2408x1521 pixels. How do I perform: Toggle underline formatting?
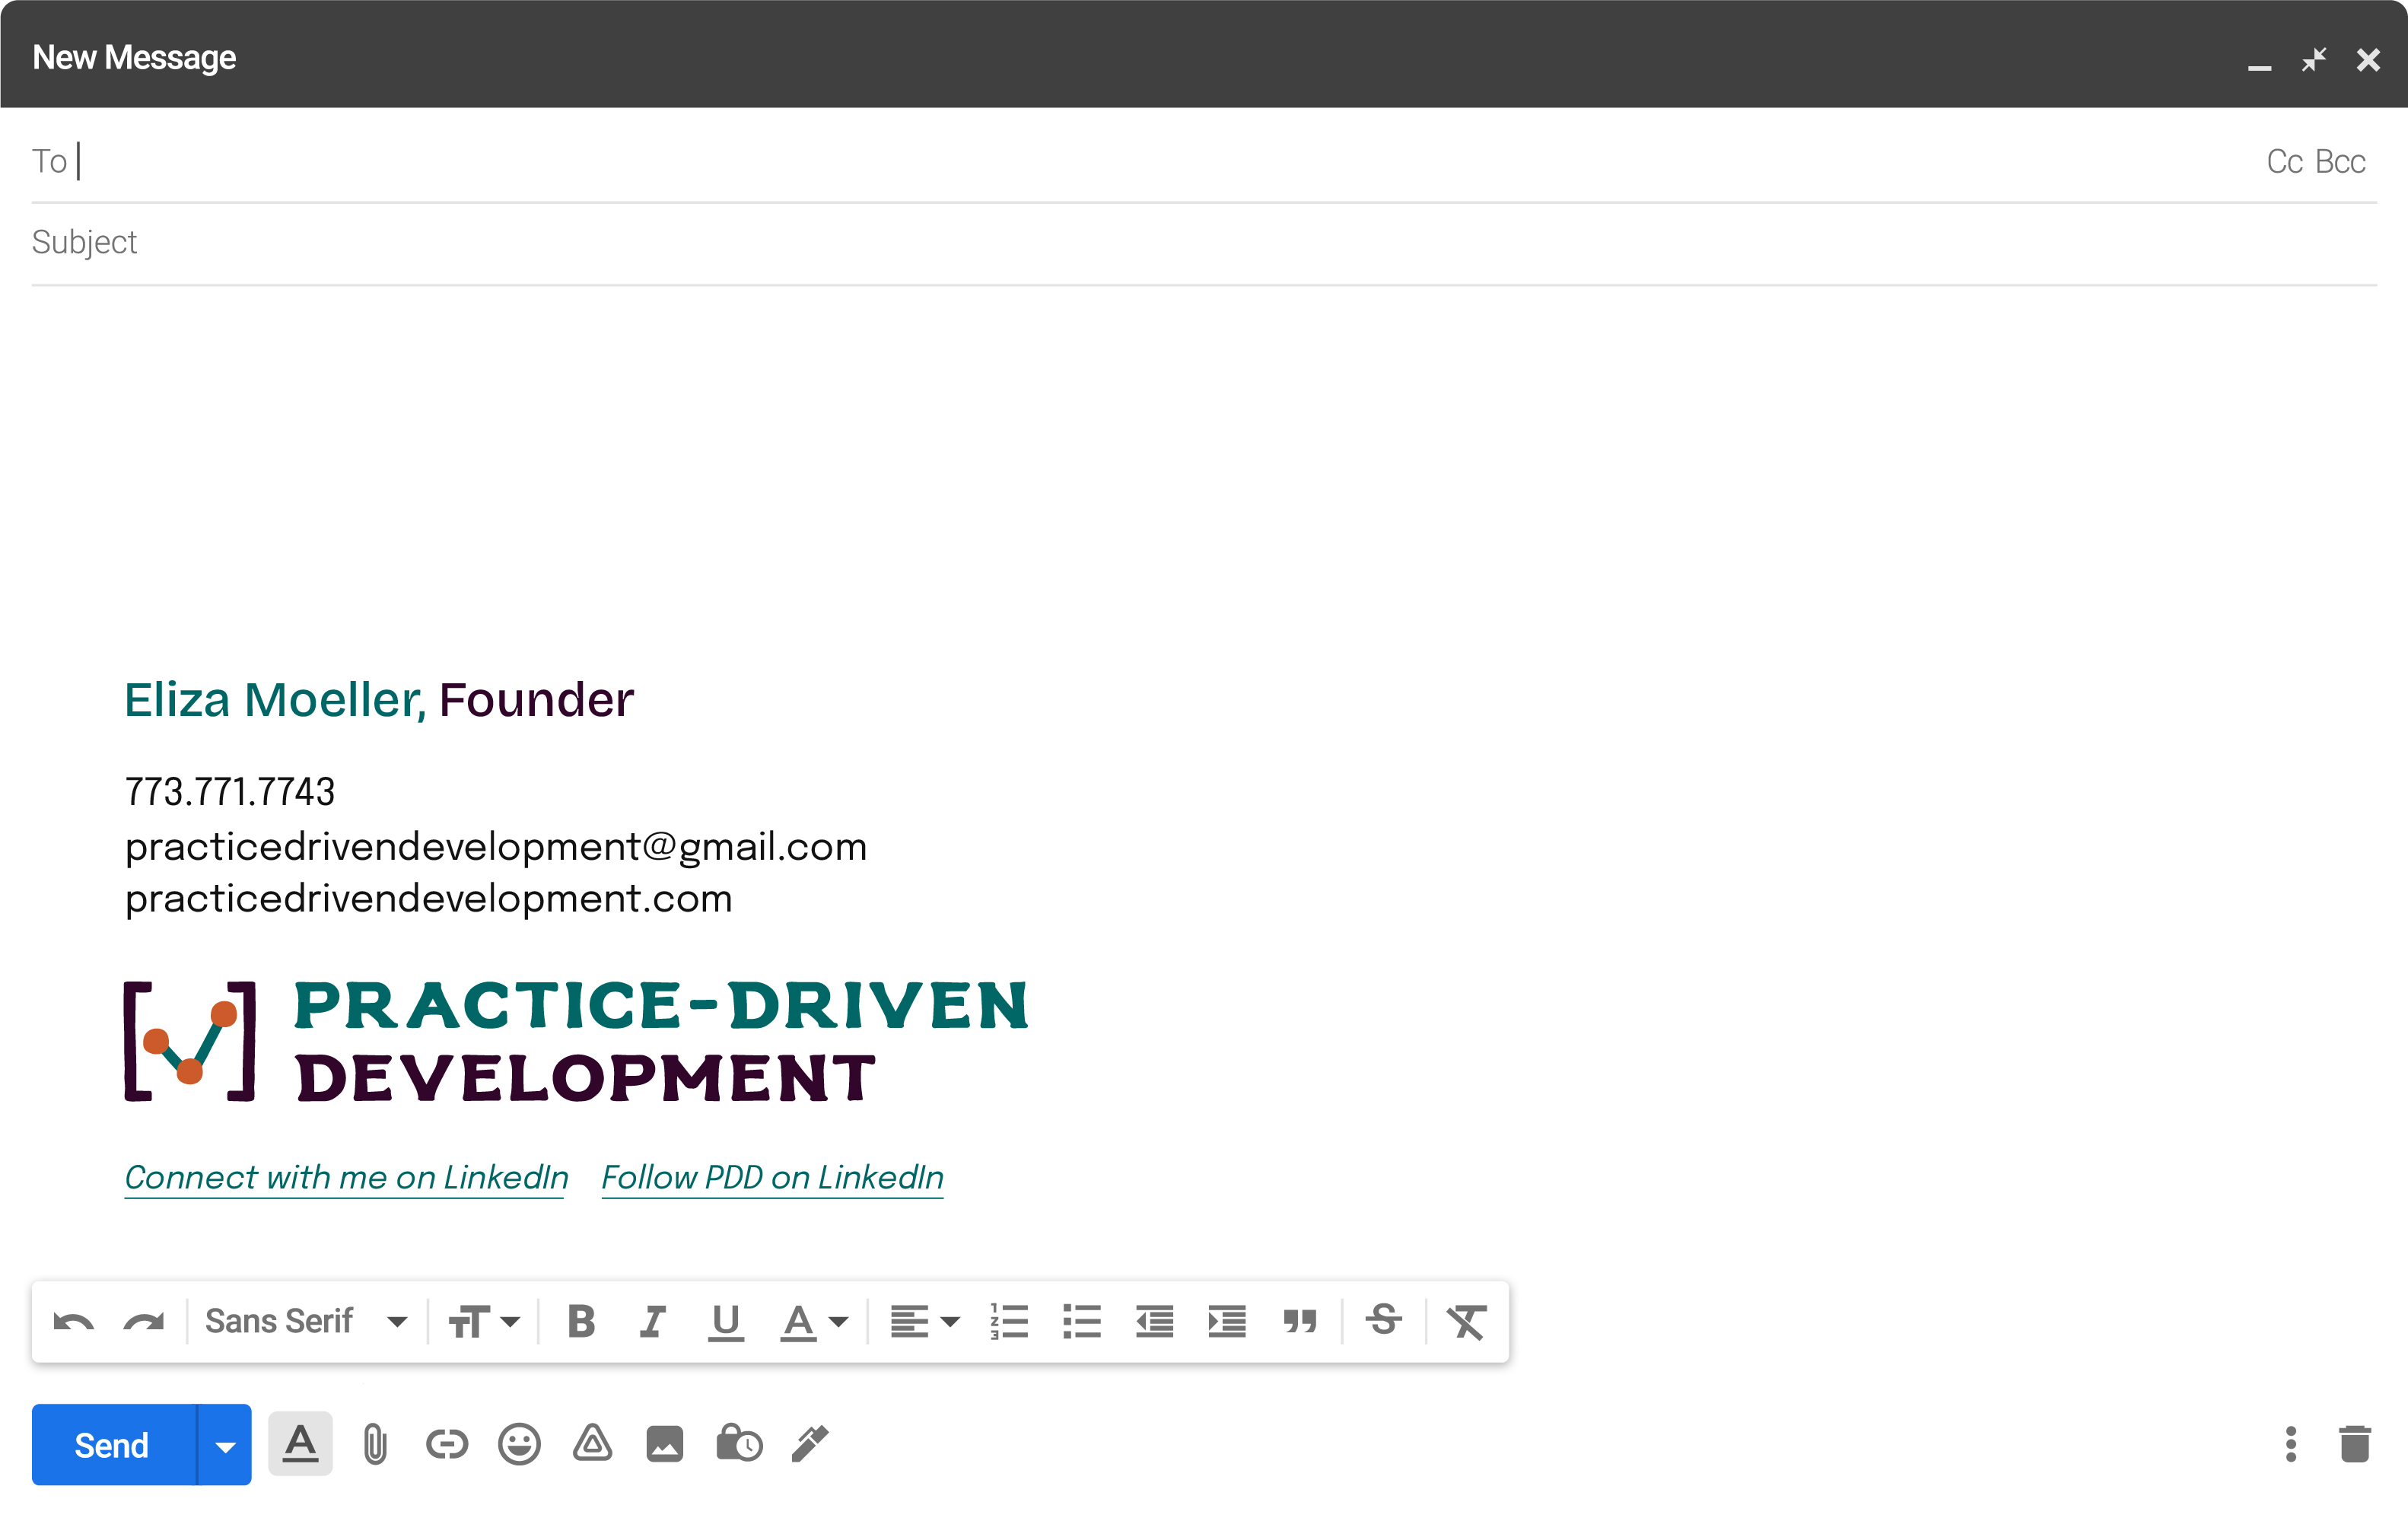click(725, 1321)
